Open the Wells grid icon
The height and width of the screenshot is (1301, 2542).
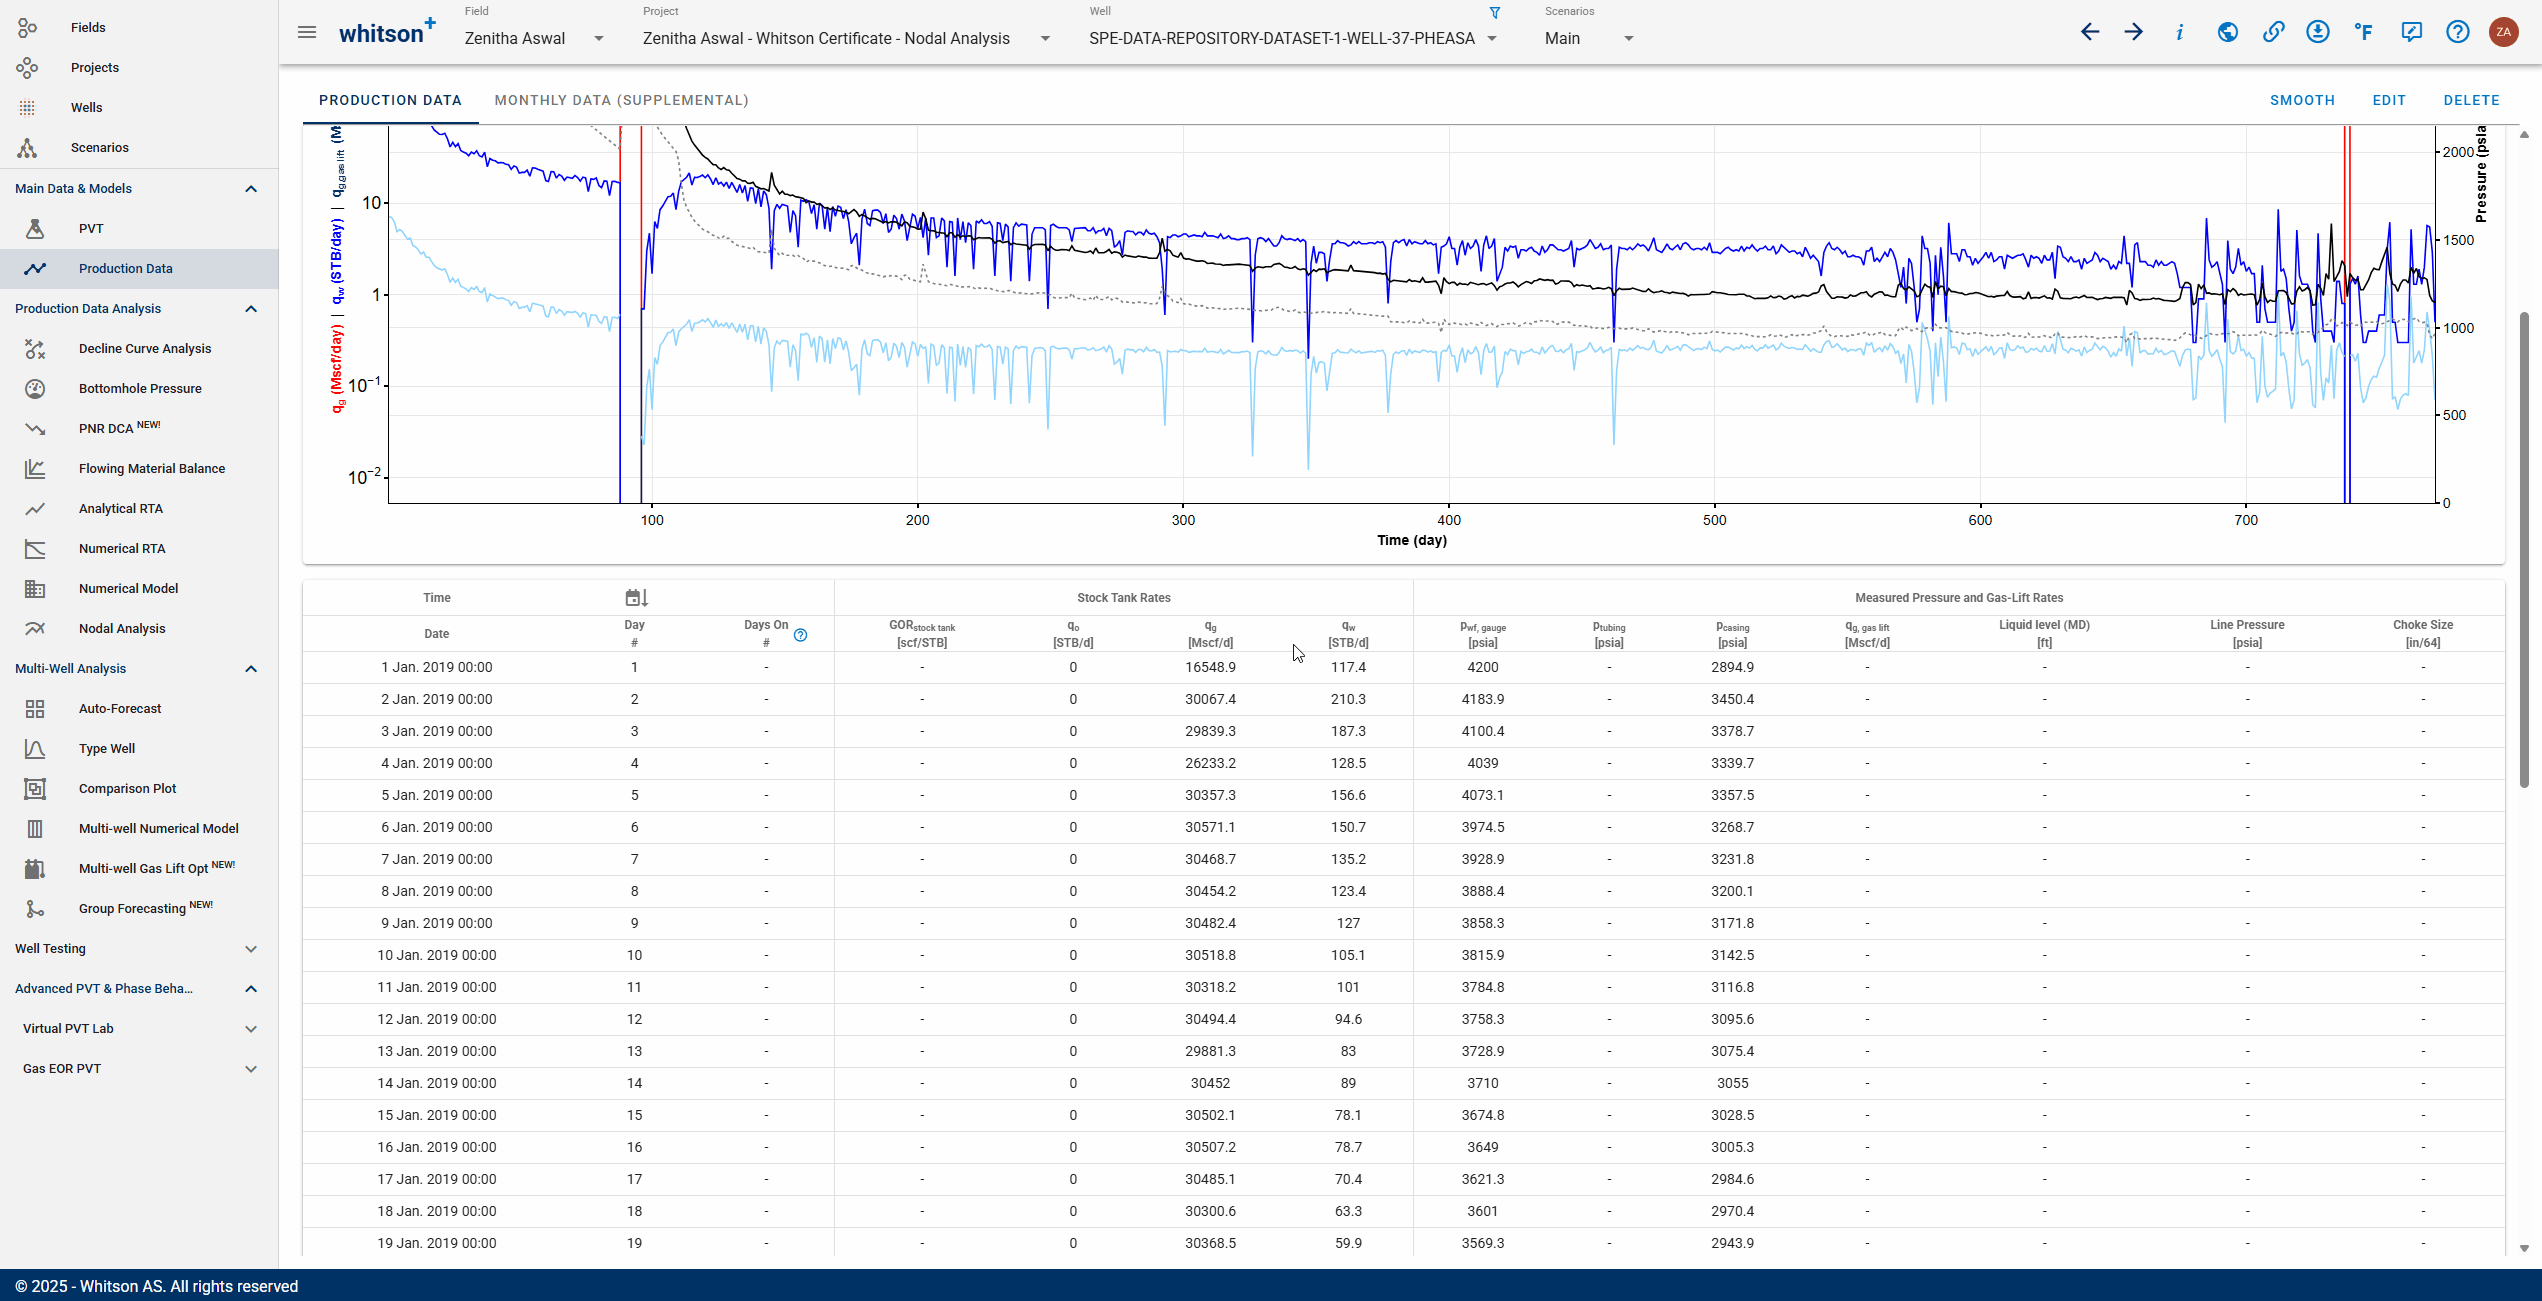pyautogui.click(x=27, y=108)
